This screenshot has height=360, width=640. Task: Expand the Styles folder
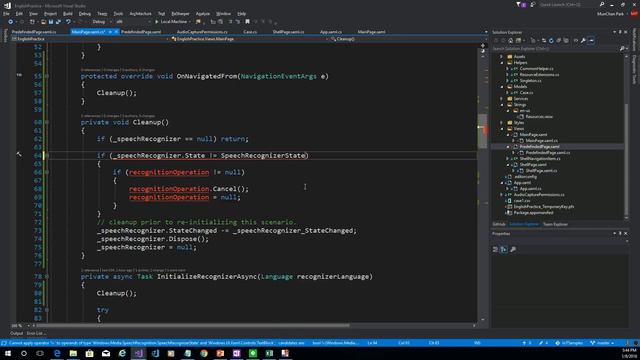click(x=502, y=122)
